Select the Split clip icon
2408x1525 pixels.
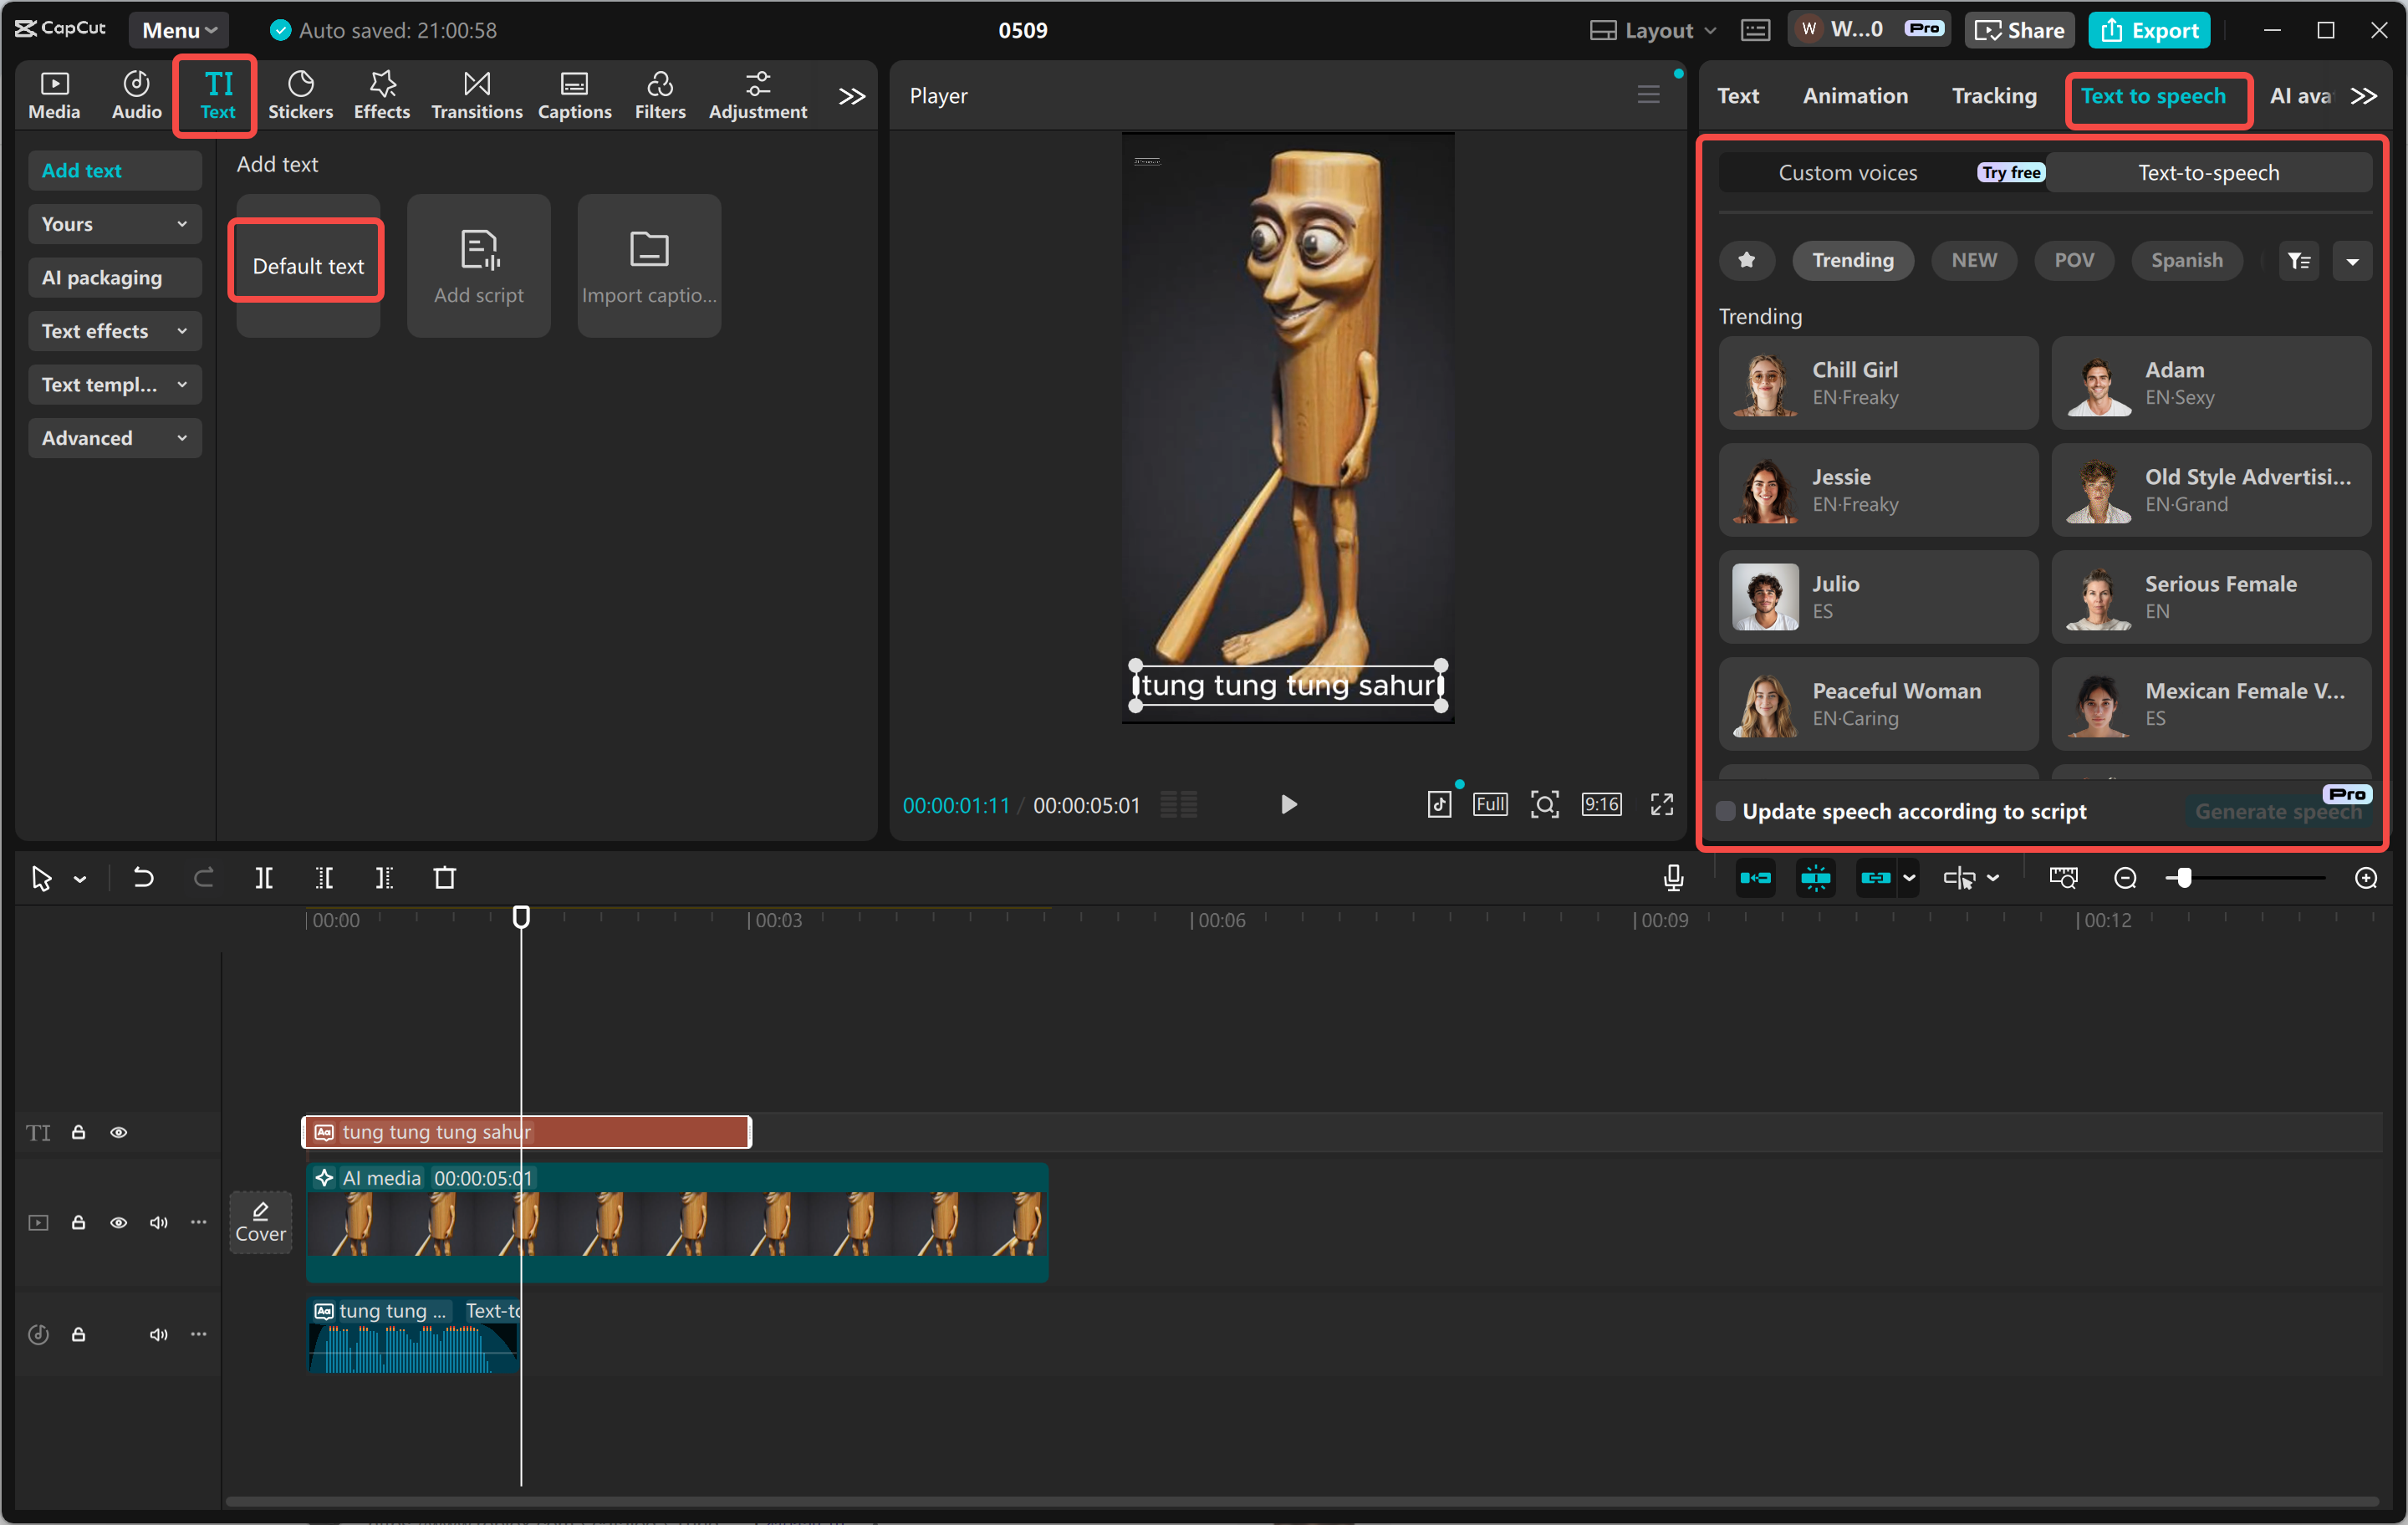click(265, 877)
